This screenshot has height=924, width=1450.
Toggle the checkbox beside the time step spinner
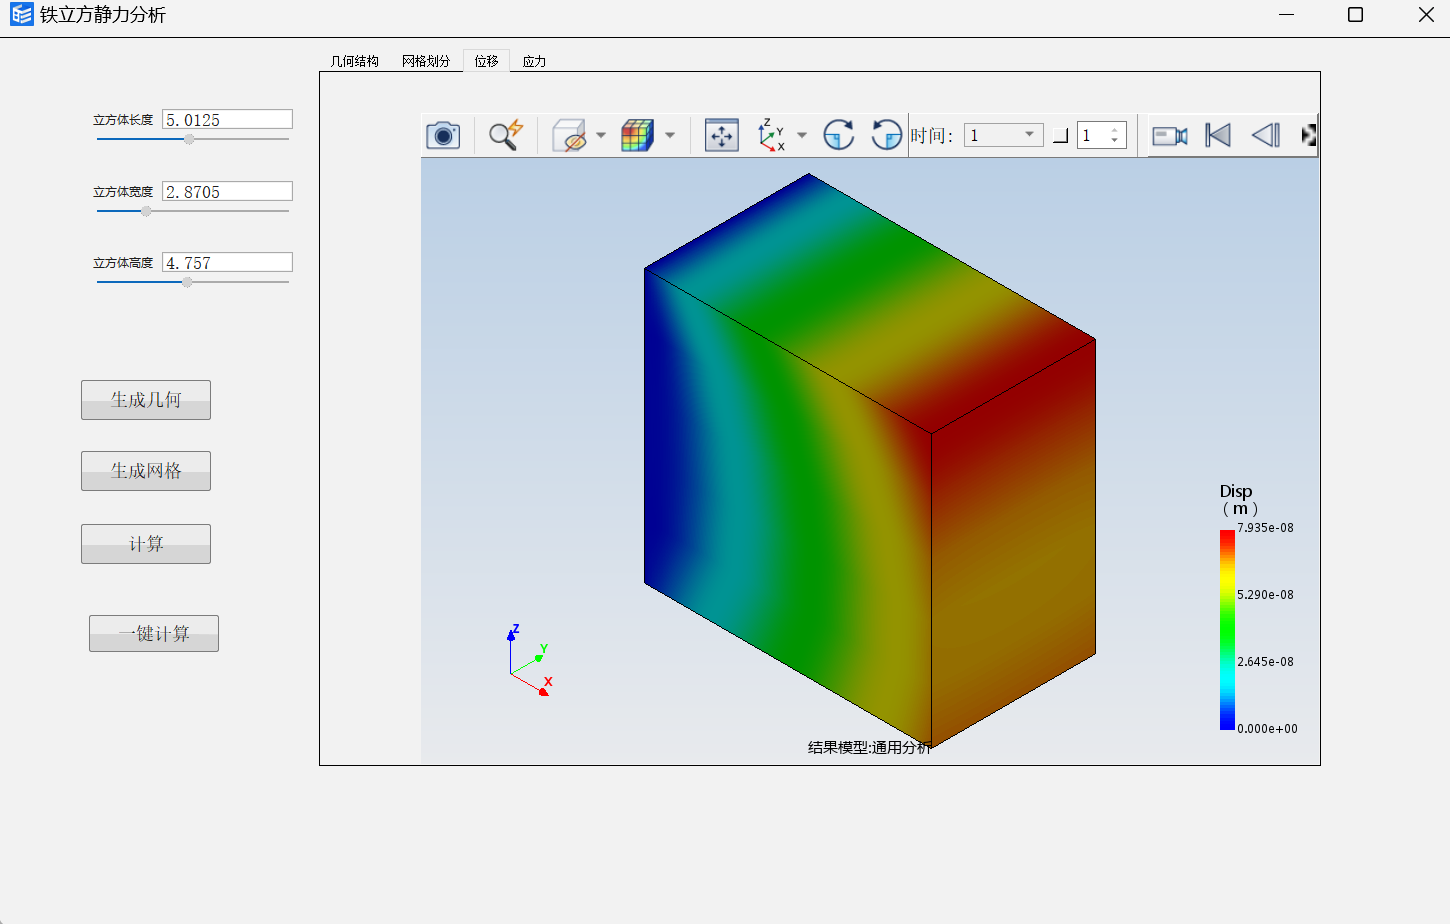1061,136
